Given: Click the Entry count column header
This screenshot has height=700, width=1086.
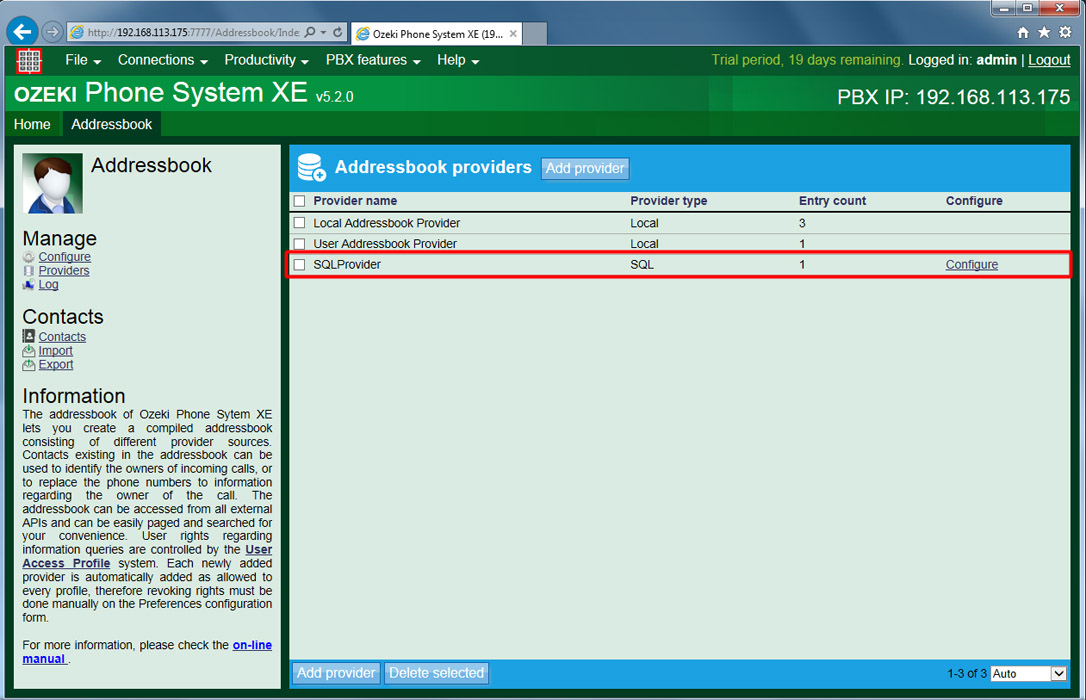Looking at the screenshot, I should tap(833, 201).
